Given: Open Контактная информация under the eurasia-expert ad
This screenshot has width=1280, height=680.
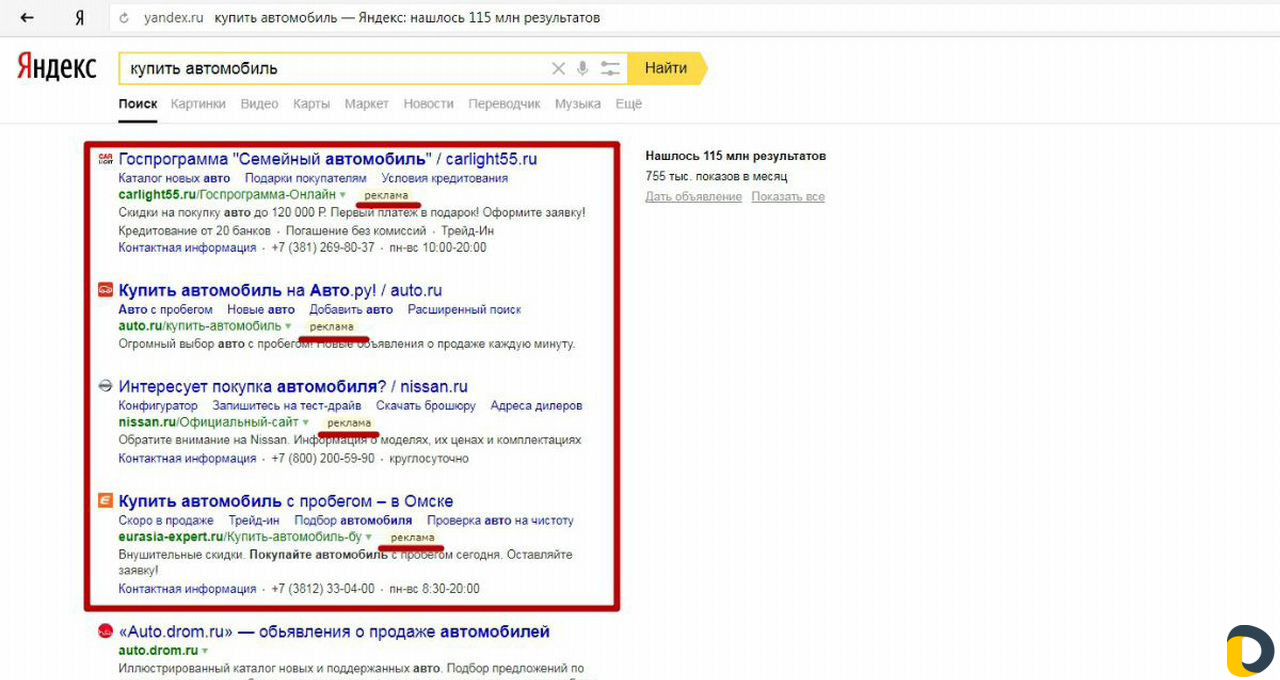Looking at the screenshot, I should pos(187,589).
